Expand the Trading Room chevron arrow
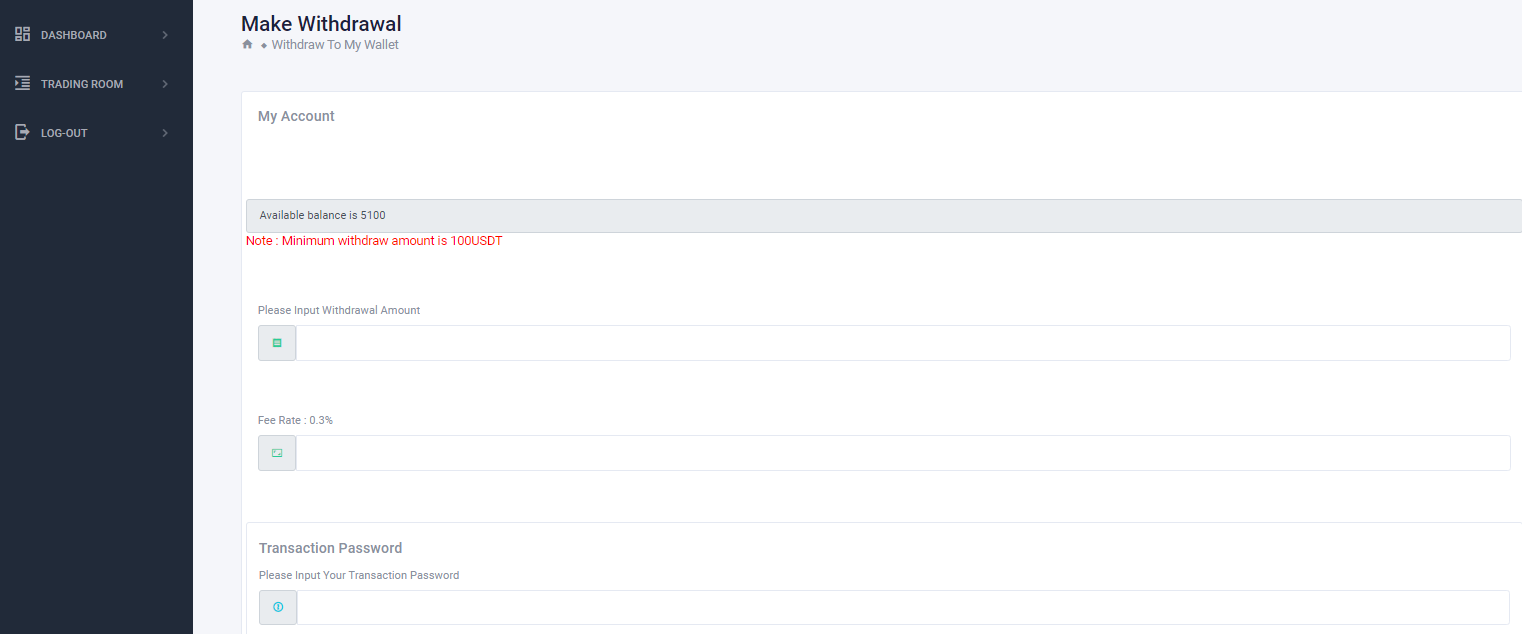The width and height of the screenshot is (1522, 634). [165, 84]
